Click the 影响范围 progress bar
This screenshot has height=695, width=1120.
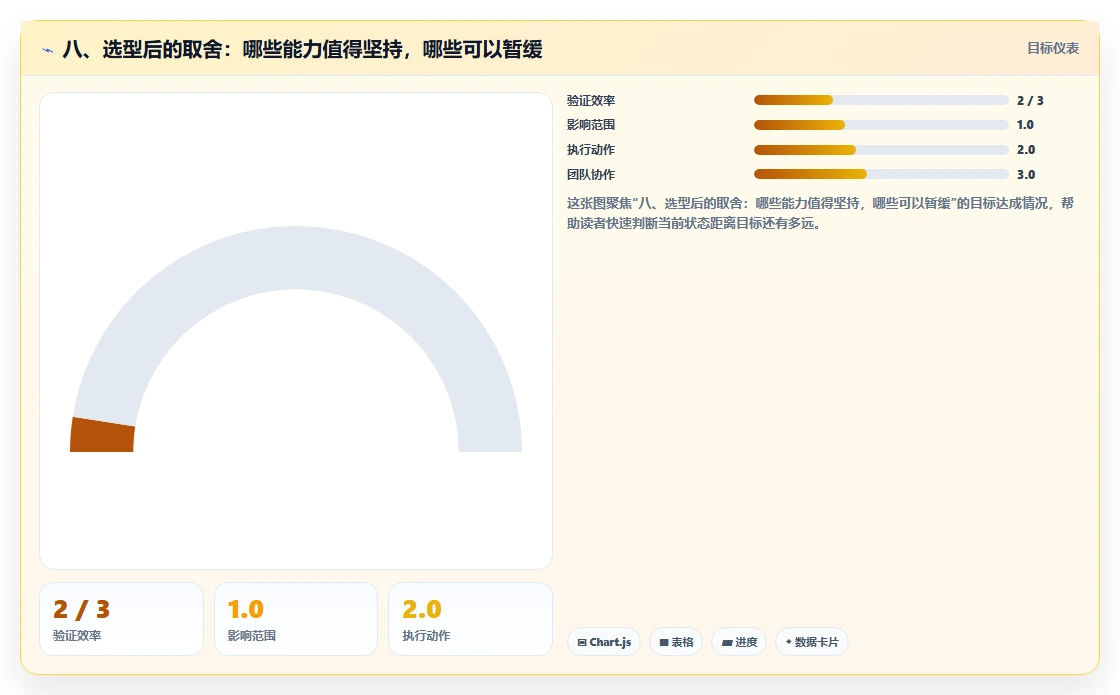[x=881, y=125]
